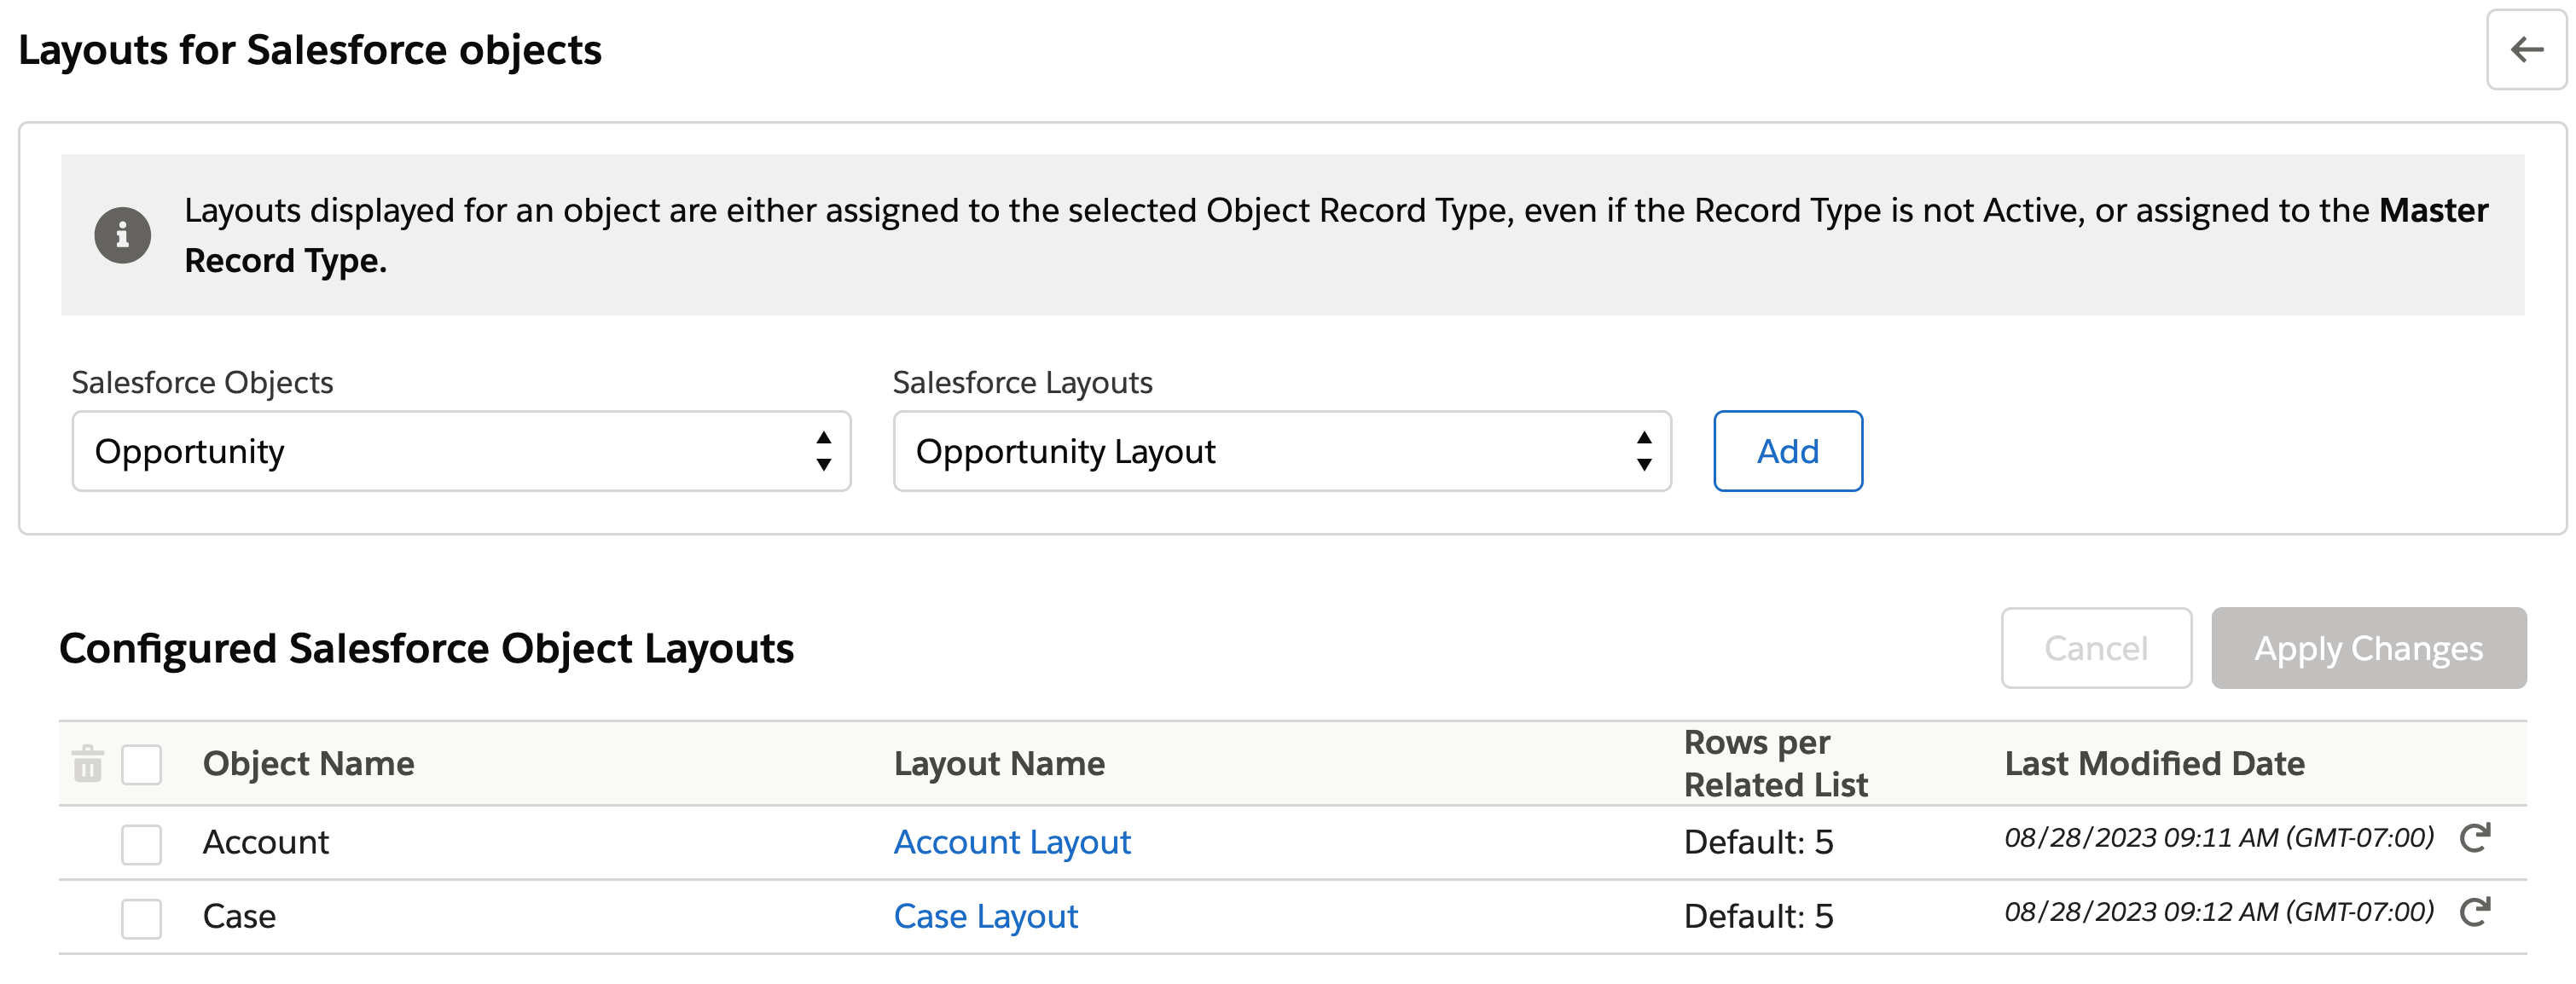The image size is (2576, 984).
Task: Click the Add button
Action: pyautogui.click(x=1787, y=451)
